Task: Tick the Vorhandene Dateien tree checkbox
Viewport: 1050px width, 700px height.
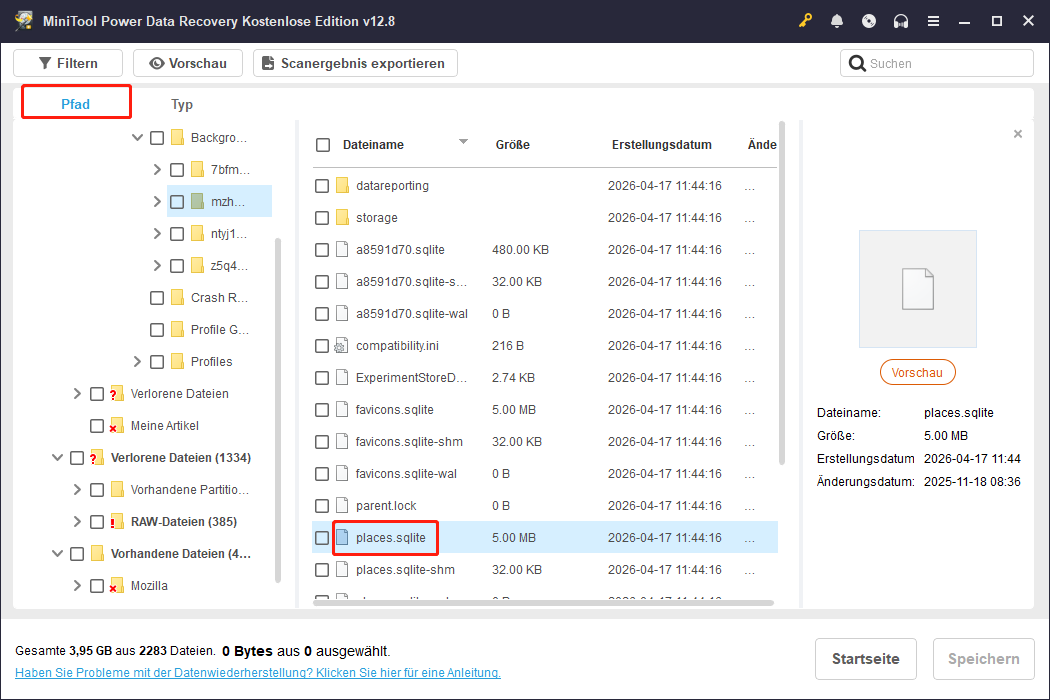Action: 77,554
